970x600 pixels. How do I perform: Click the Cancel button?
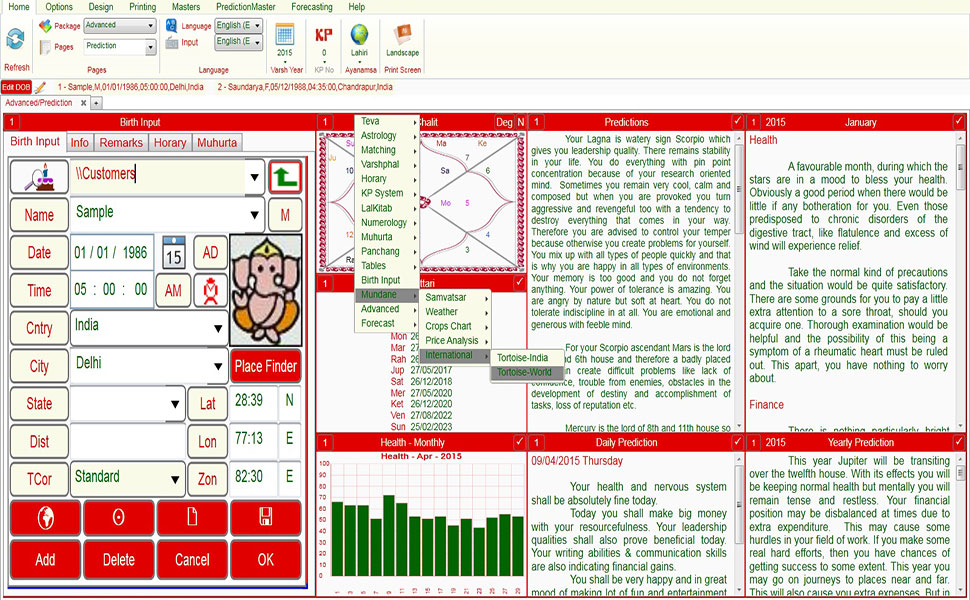click(192, 559)
